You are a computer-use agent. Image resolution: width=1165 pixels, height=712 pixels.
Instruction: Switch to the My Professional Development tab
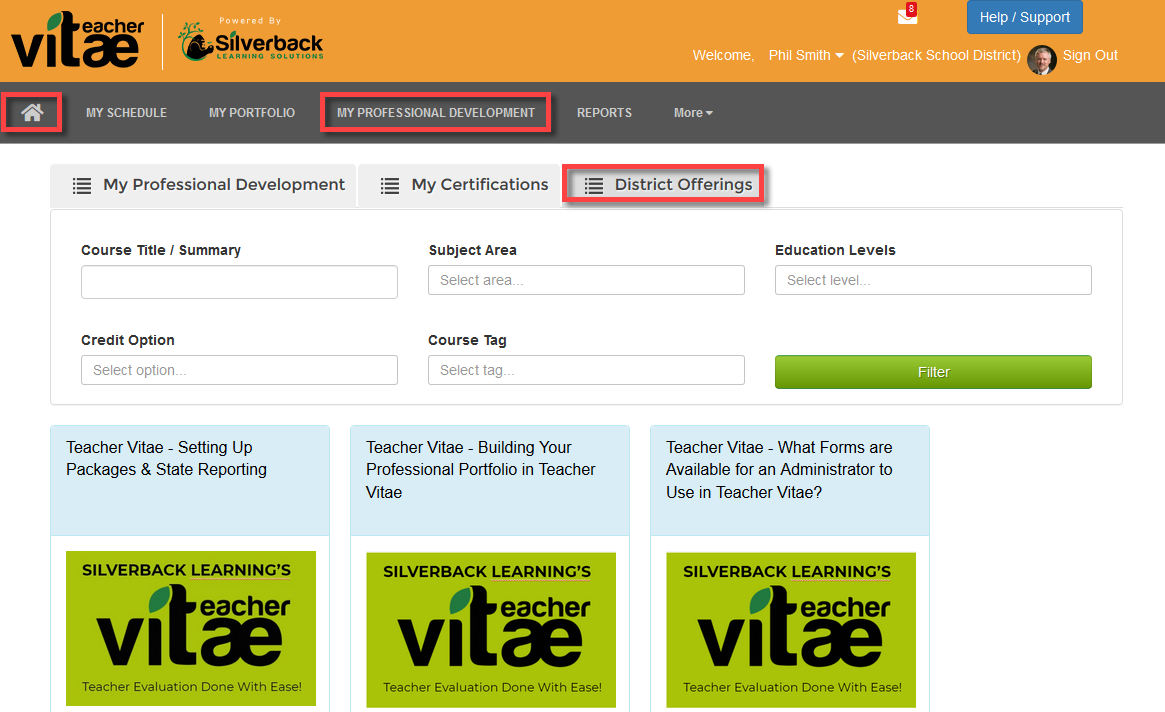point(203,185)
